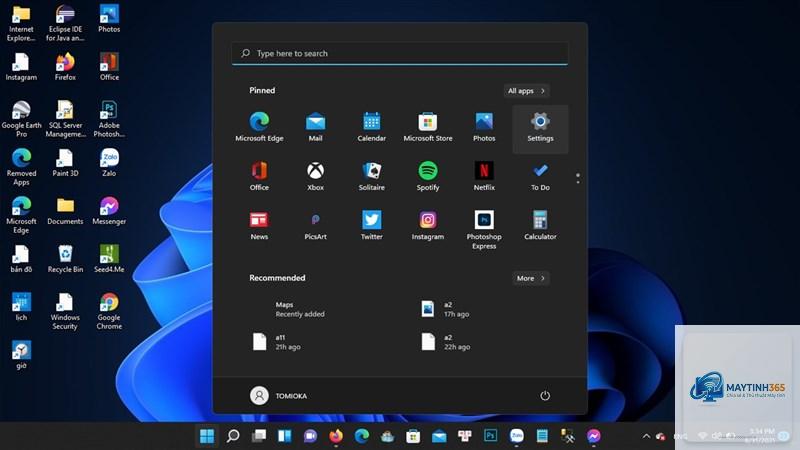Open Instagram in the pinned grid
The width and height of the screenshot is (800, 450).
click(428, 225)
